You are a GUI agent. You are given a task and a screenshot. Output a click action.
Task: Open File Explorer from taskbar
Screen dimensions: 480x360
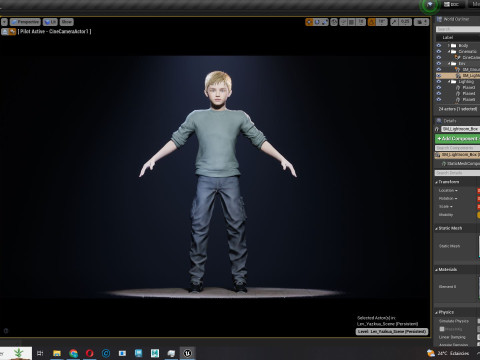coord(57,353)
